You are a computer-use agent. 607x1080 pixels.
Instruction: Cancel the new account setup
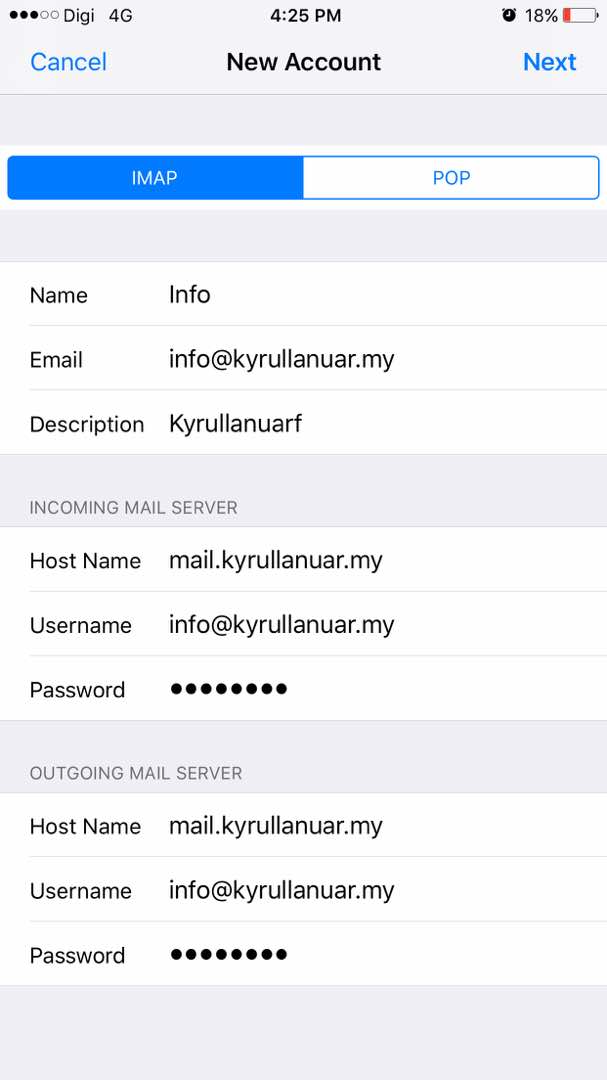click(68, 62)
